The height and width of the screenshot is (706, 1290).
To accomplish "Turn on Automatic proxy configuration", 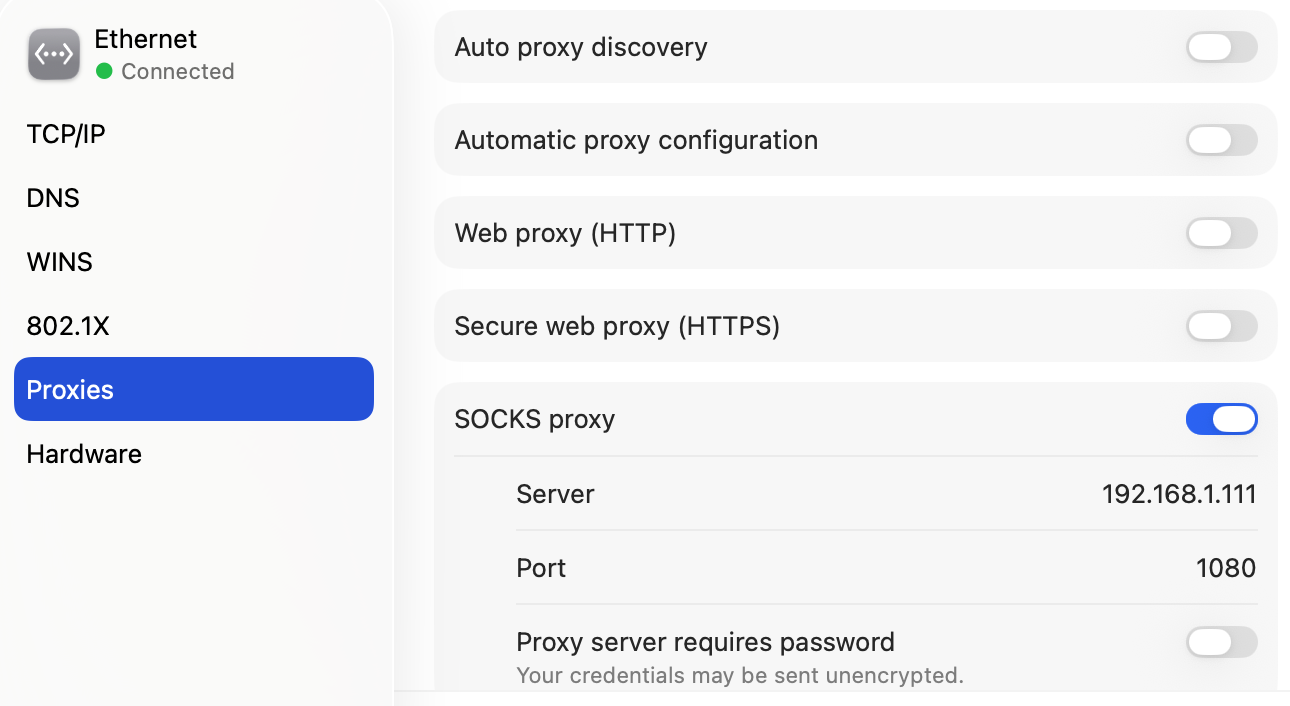I will 1221,140.
